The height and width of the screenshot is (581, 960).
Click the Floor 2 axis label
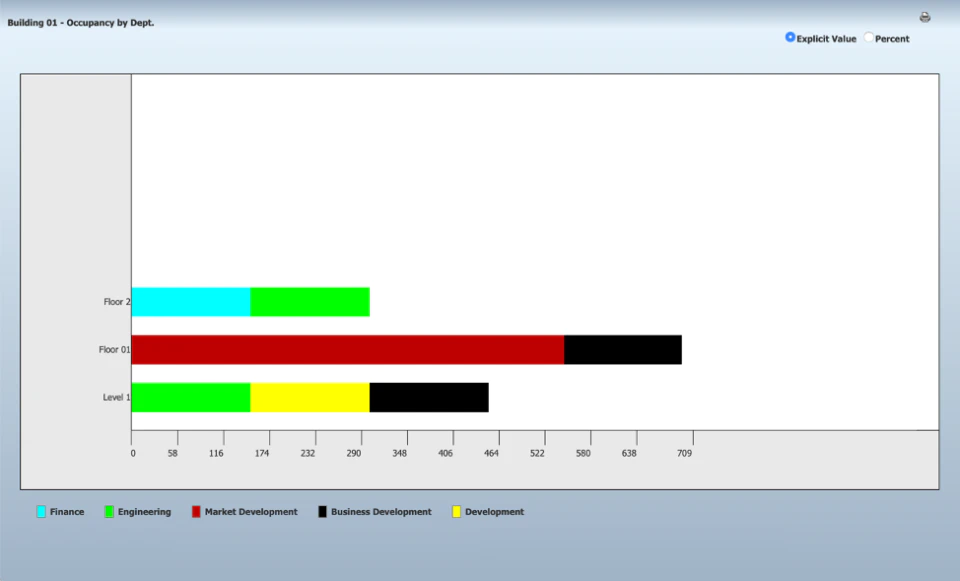point(117,302)
